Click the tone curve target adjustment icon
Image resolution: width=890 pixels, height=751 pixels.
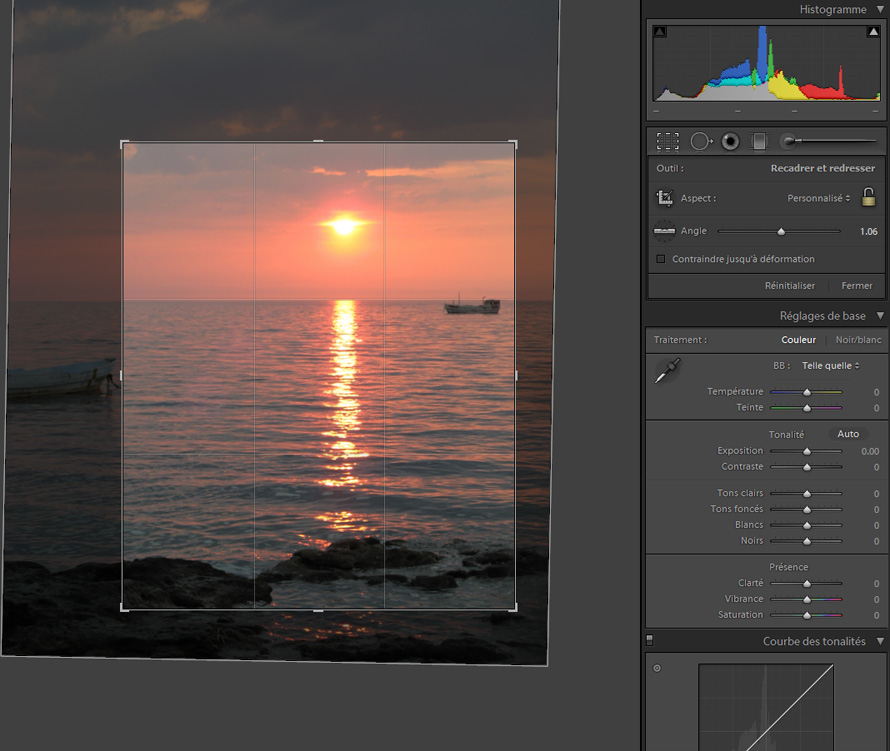click(x=657, y=668)
